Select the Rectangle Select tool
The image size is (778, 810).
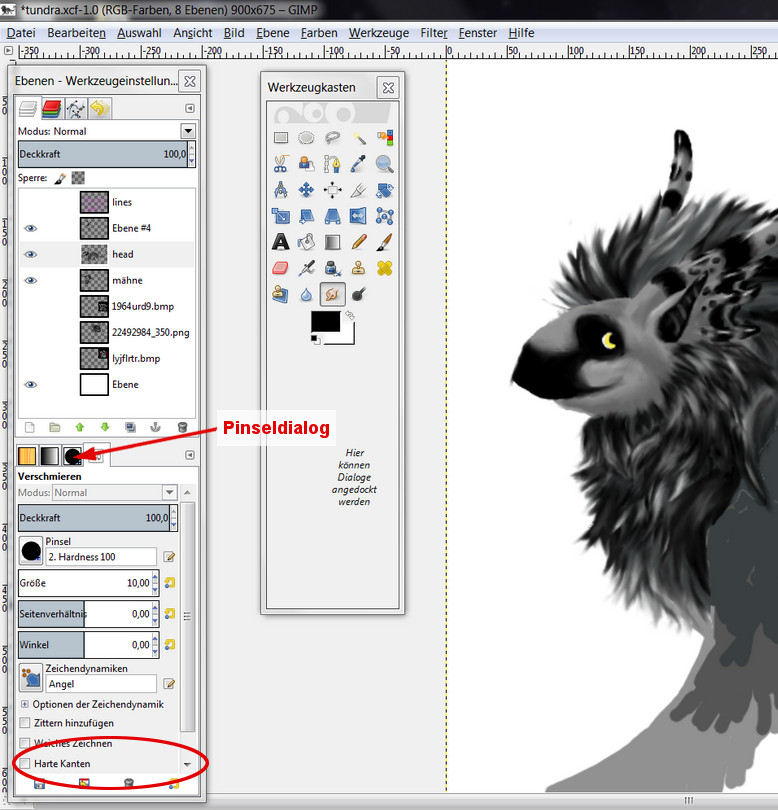281,138
